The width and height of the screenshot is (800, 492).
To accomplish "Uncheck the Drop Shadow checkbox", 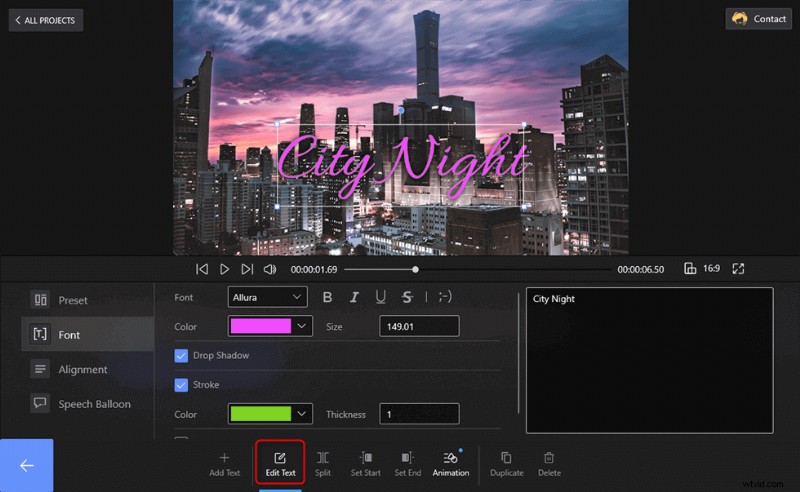I will [x=181, y=355].
